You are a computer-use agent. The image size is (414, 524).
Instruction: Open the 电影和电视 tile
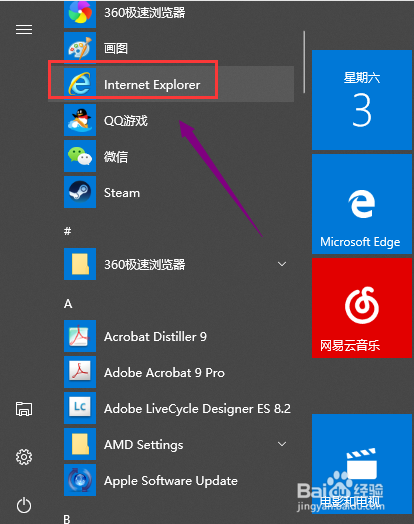click(362, 464)
